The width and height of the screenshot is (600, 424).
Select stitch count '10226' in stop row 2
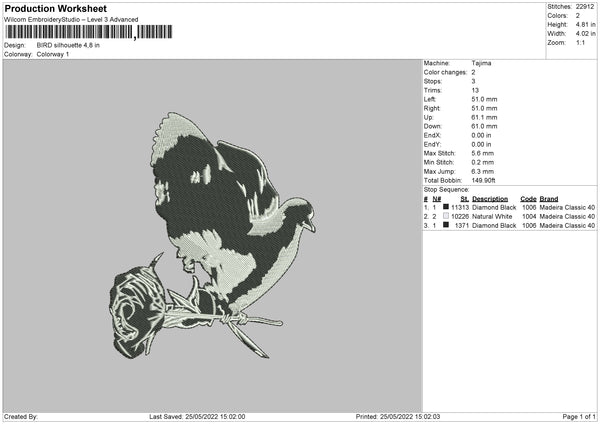pyautogui.click(x=460, y=217)
